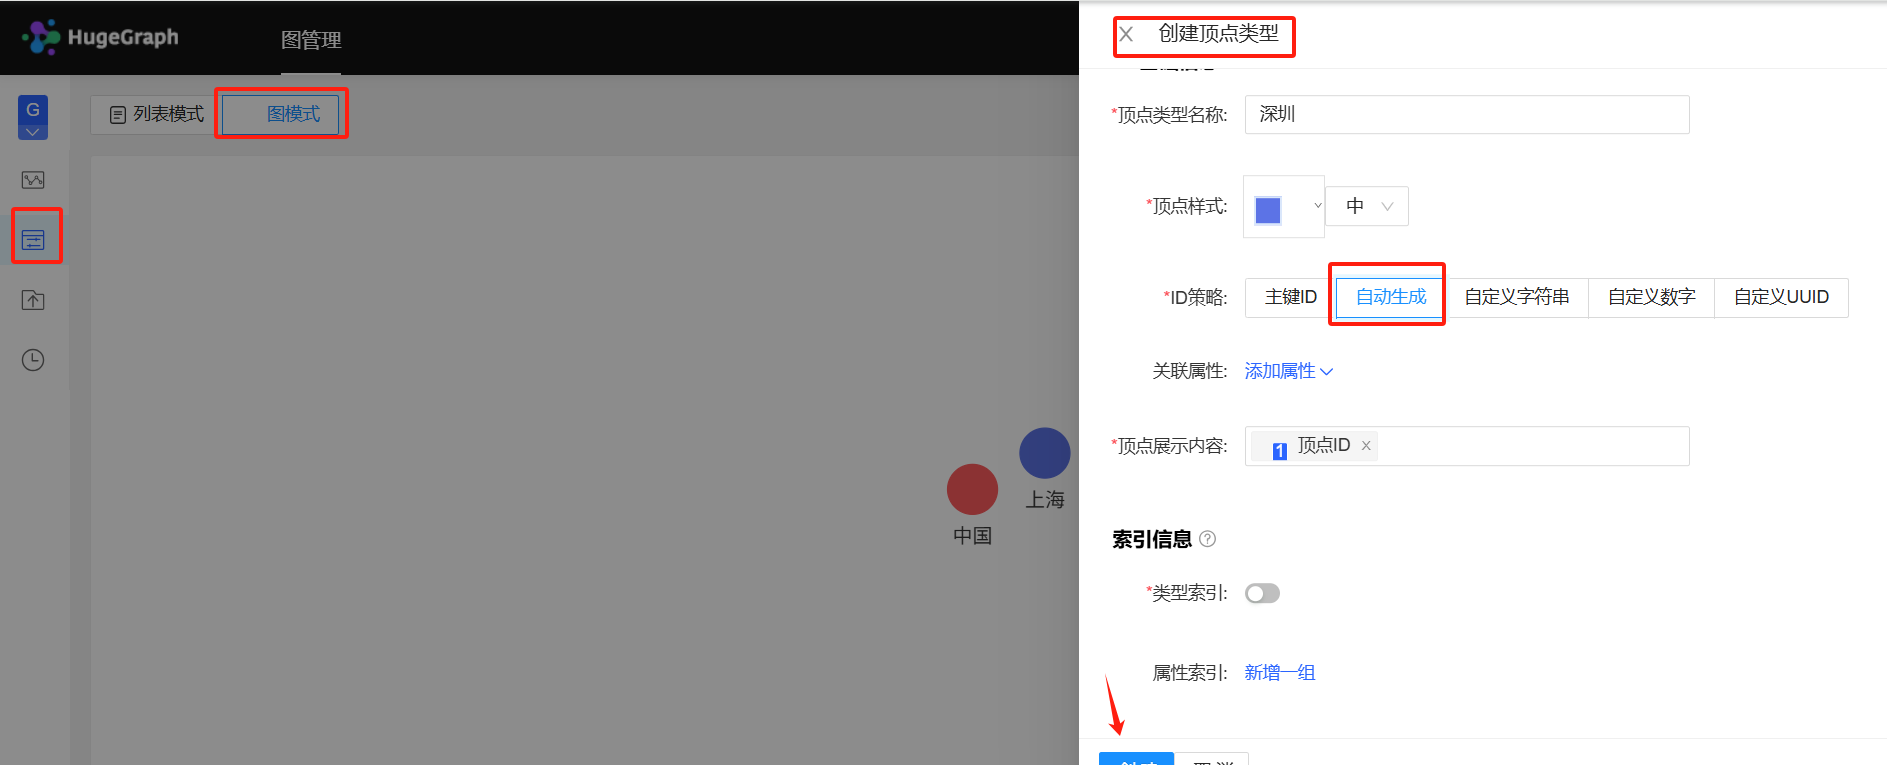Click the 图管理 top navigation tab
Screen dimensions: 1887x765
tap(311, 40)
